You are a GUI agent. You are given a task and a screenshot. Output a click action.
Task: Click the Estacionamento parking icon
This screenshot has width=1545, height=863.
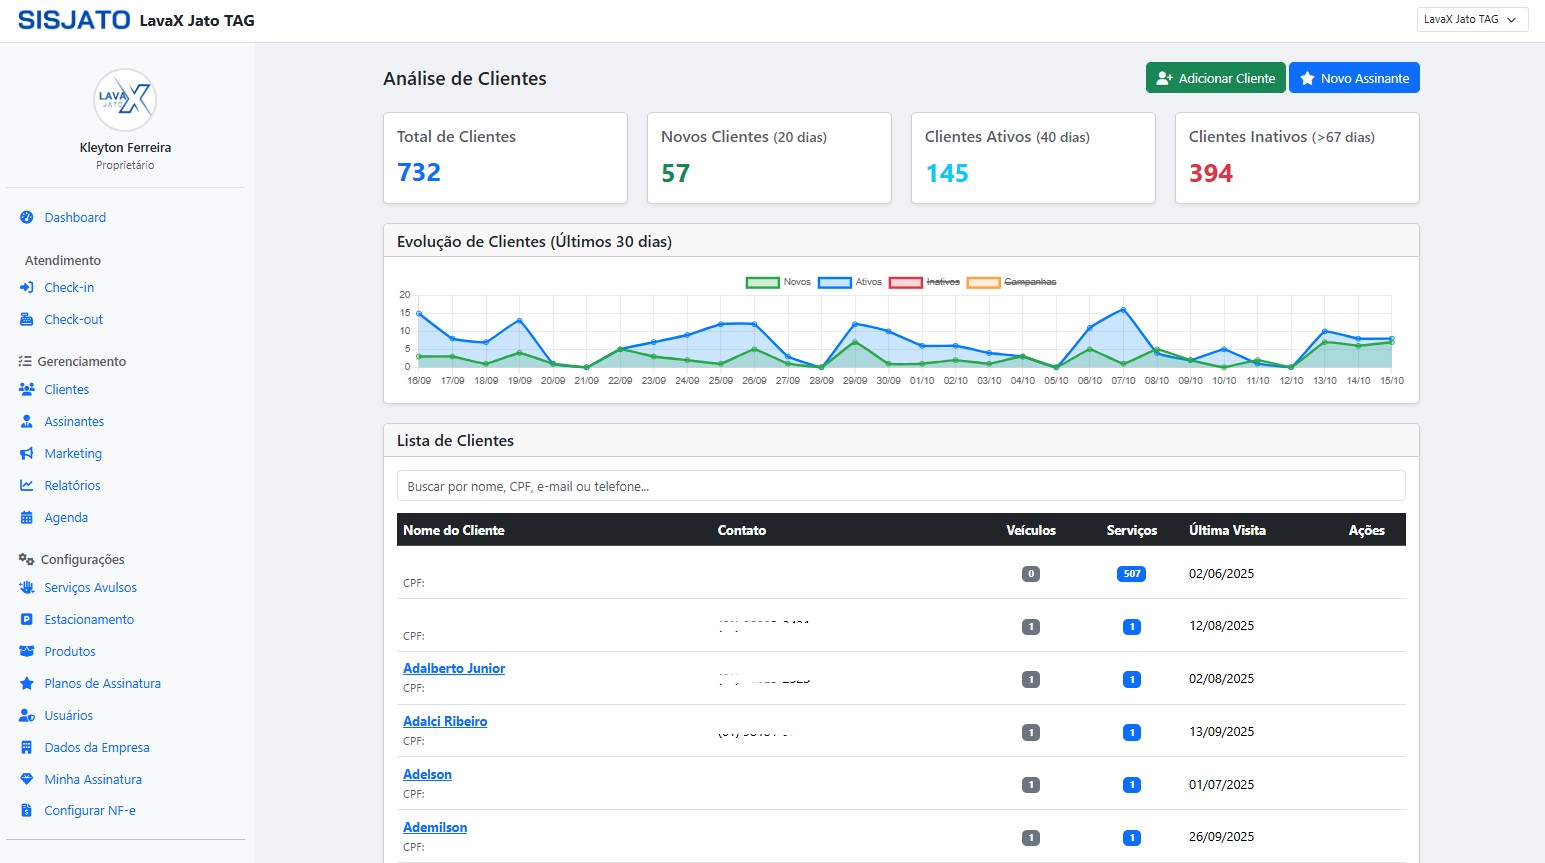(x=27, y=619)
